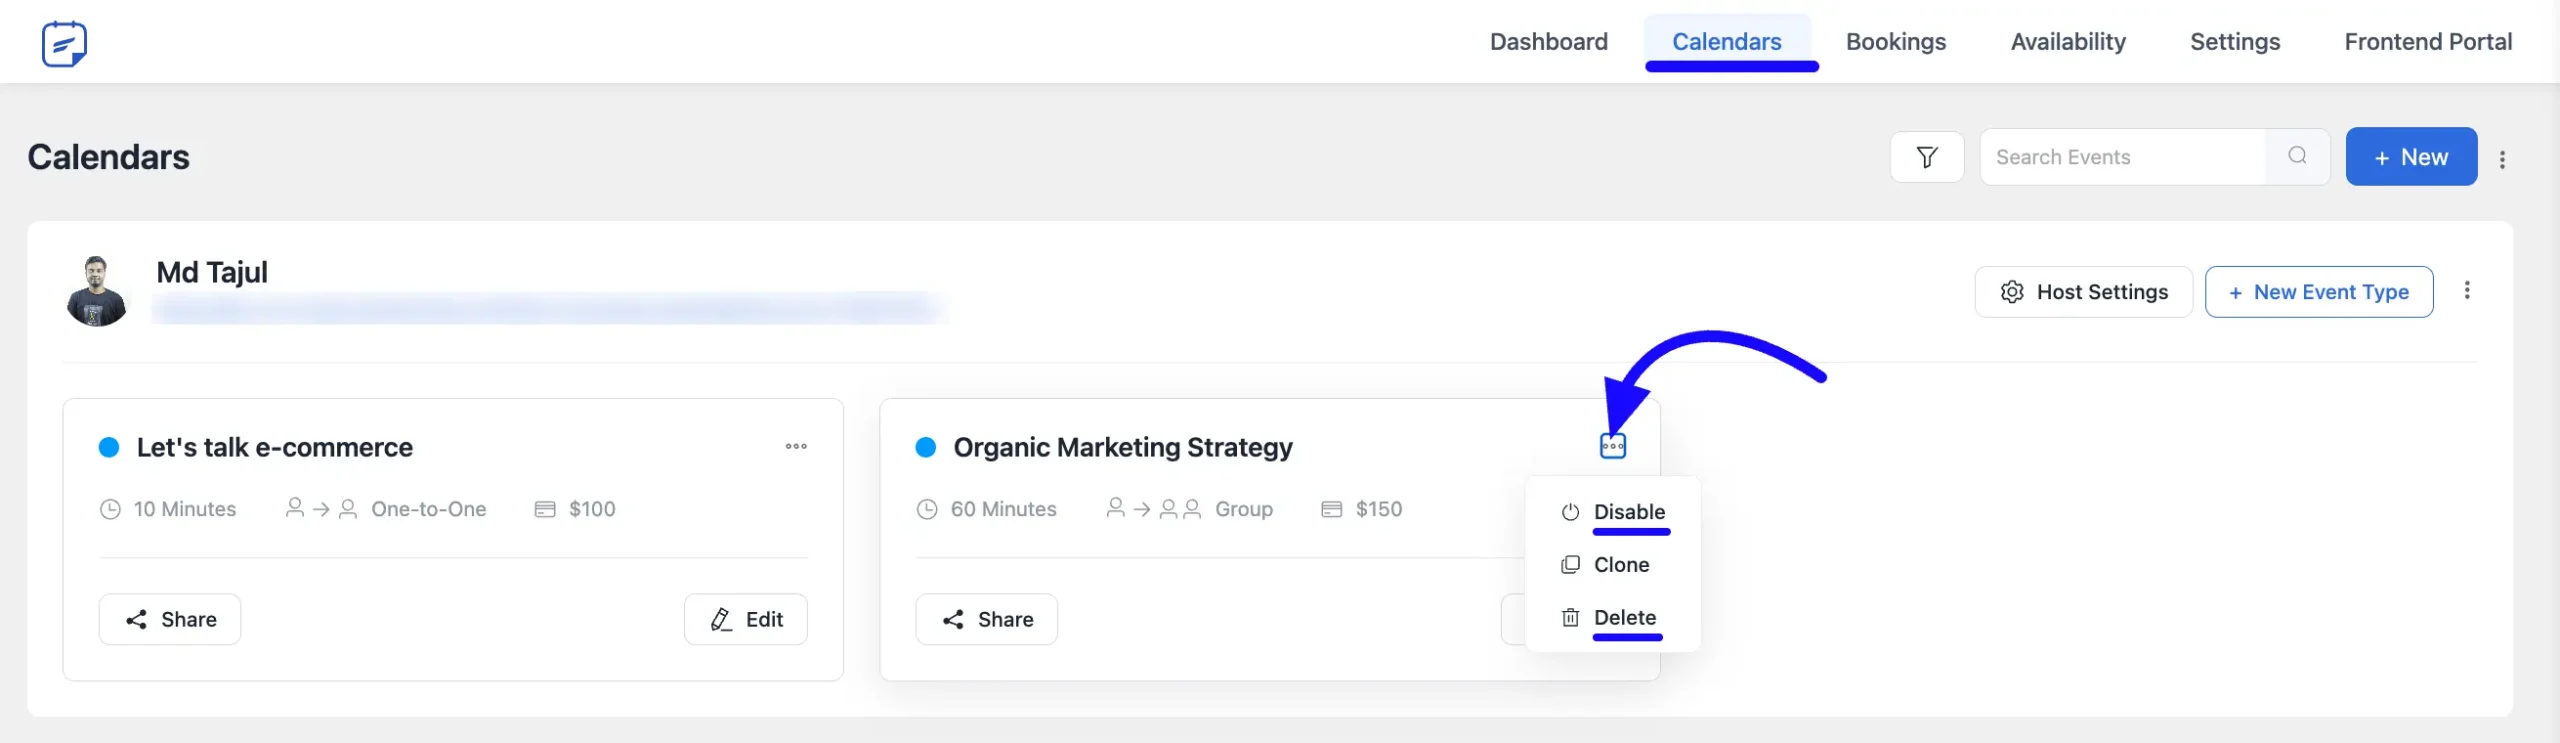Screen dimensions: 2560x743
Task: Click Md Tajul's profile avatar
Action: point(97,291)
